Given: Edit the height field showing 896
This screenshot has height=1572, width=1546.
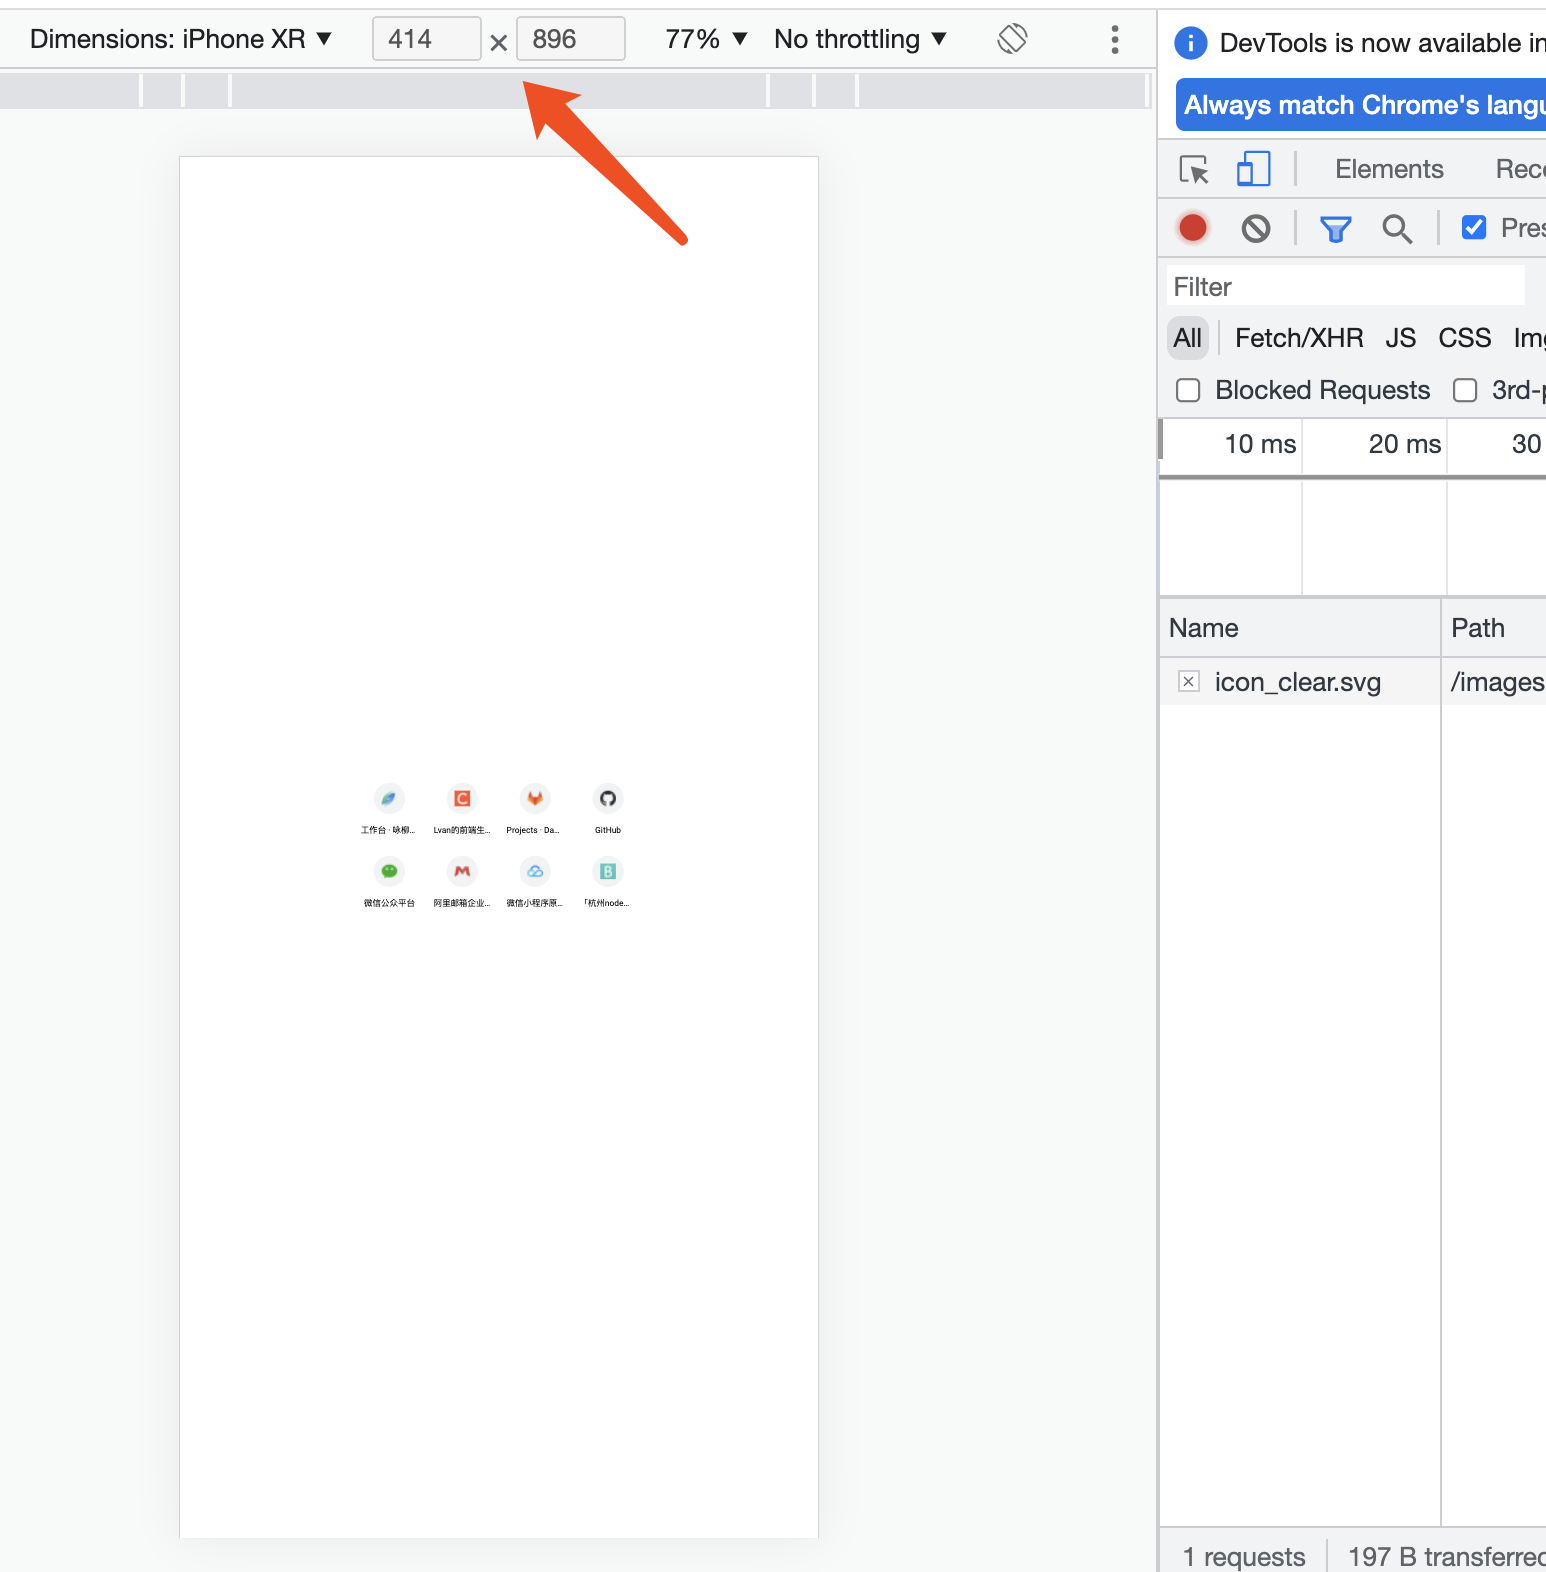Looking at the screenshot, I should [570, 39].
